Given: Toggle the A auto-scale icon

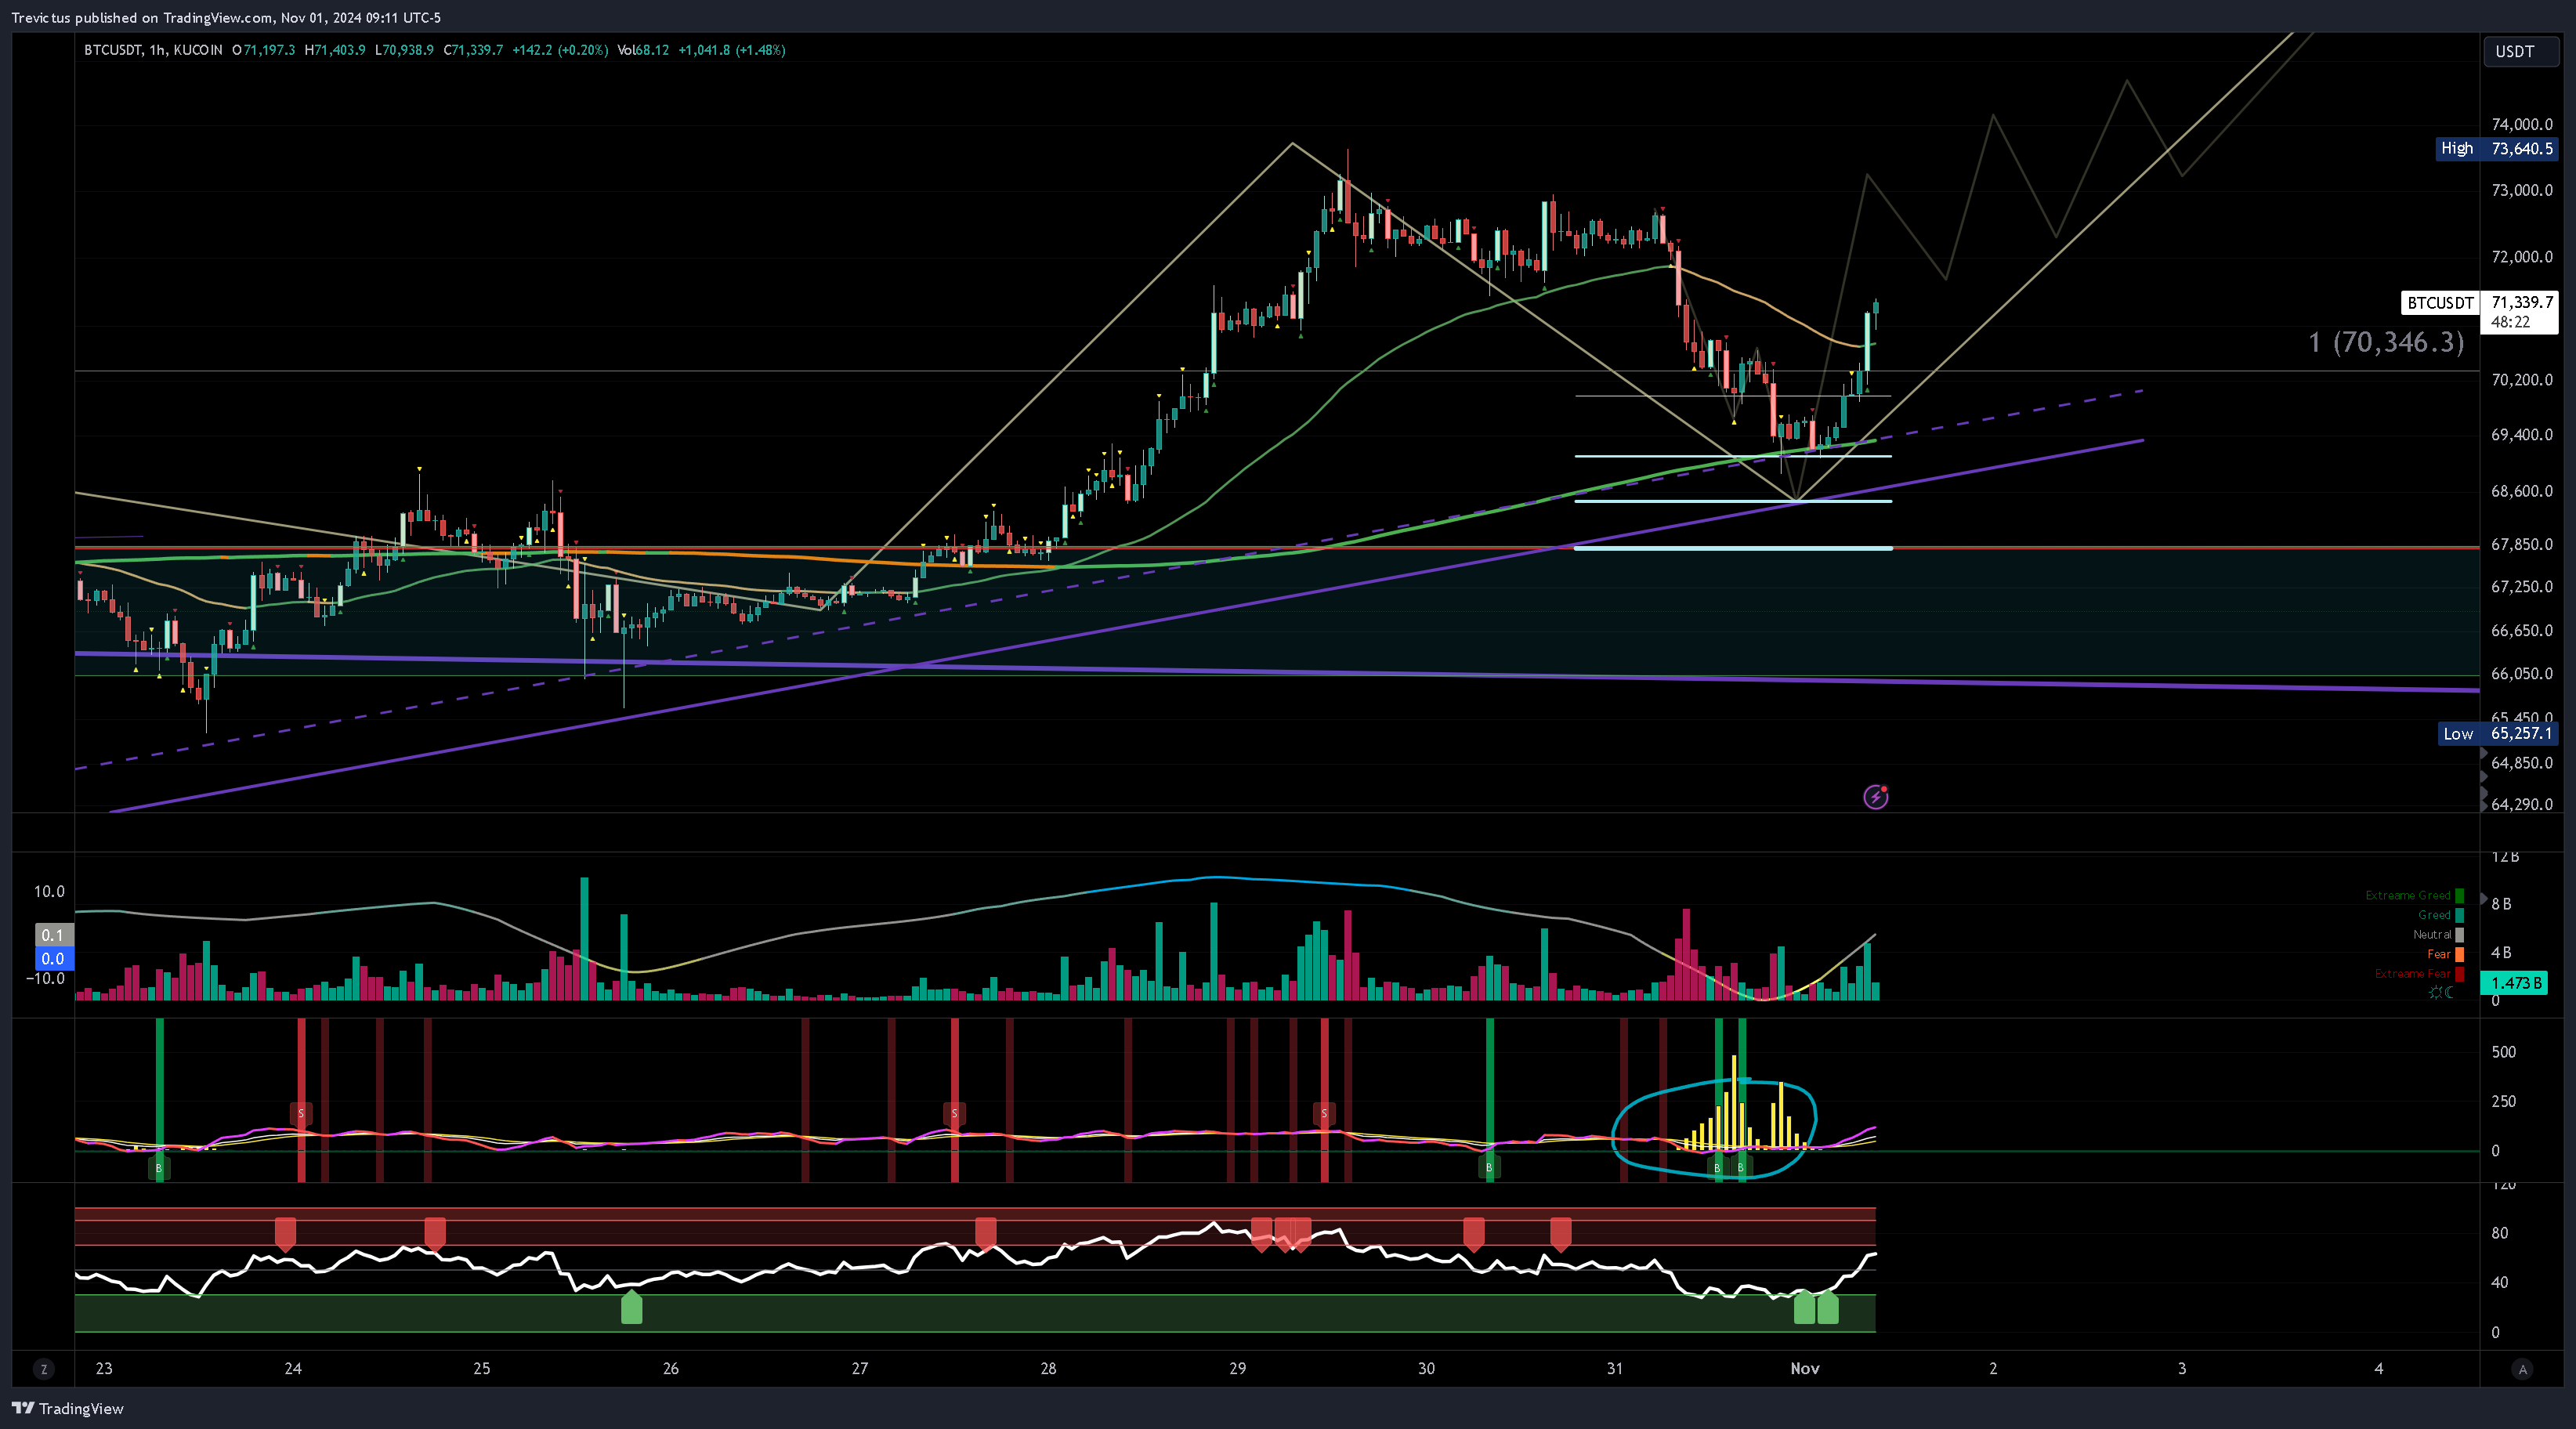Looking at the screenshot, I should point(2522,1369).
